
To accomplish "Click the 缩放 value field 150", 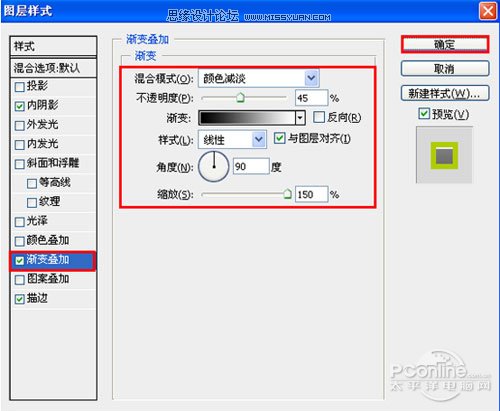I will click(x=311, y=194).
